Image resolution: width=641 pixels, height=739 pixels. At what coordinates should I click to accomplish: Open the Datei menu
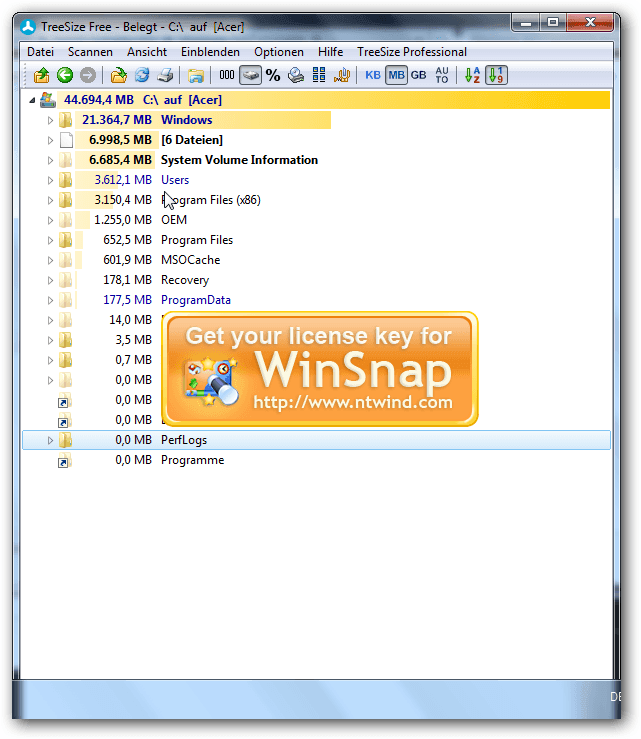pyautogui.click(x=41, y=52)
